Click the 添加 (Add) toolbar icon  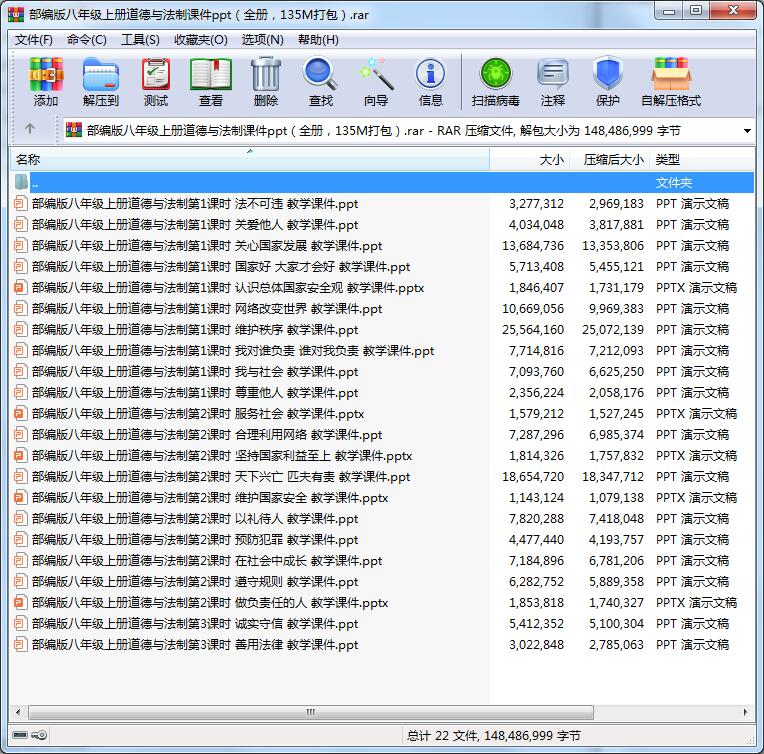[x=46, y=75]
